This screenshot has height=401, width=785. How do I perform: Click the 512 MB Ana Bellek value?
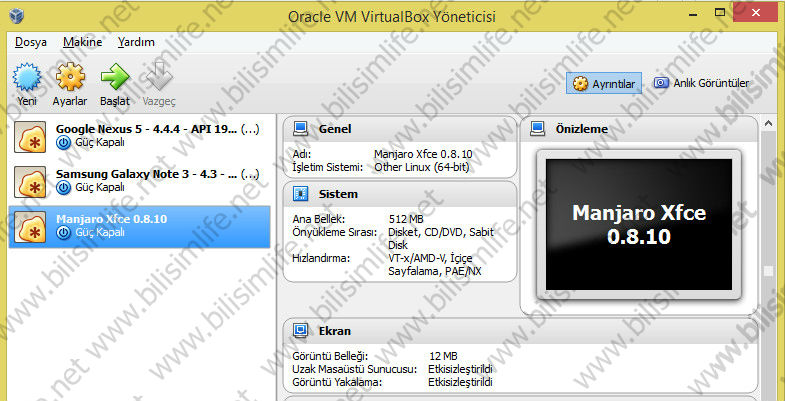pyautogui.click(x=406, y=219)
